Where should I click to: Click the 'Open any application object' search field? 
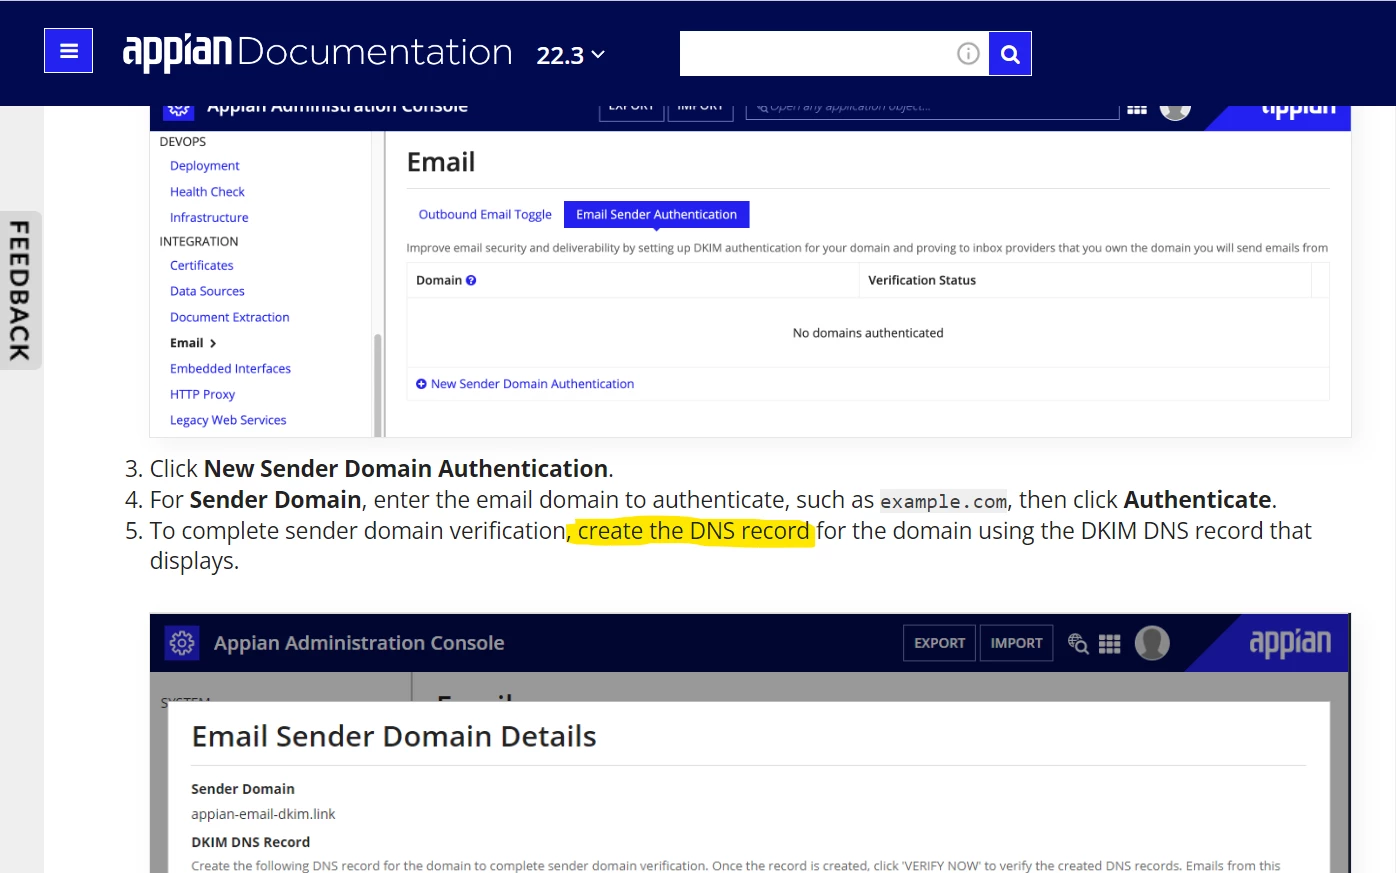932,109
